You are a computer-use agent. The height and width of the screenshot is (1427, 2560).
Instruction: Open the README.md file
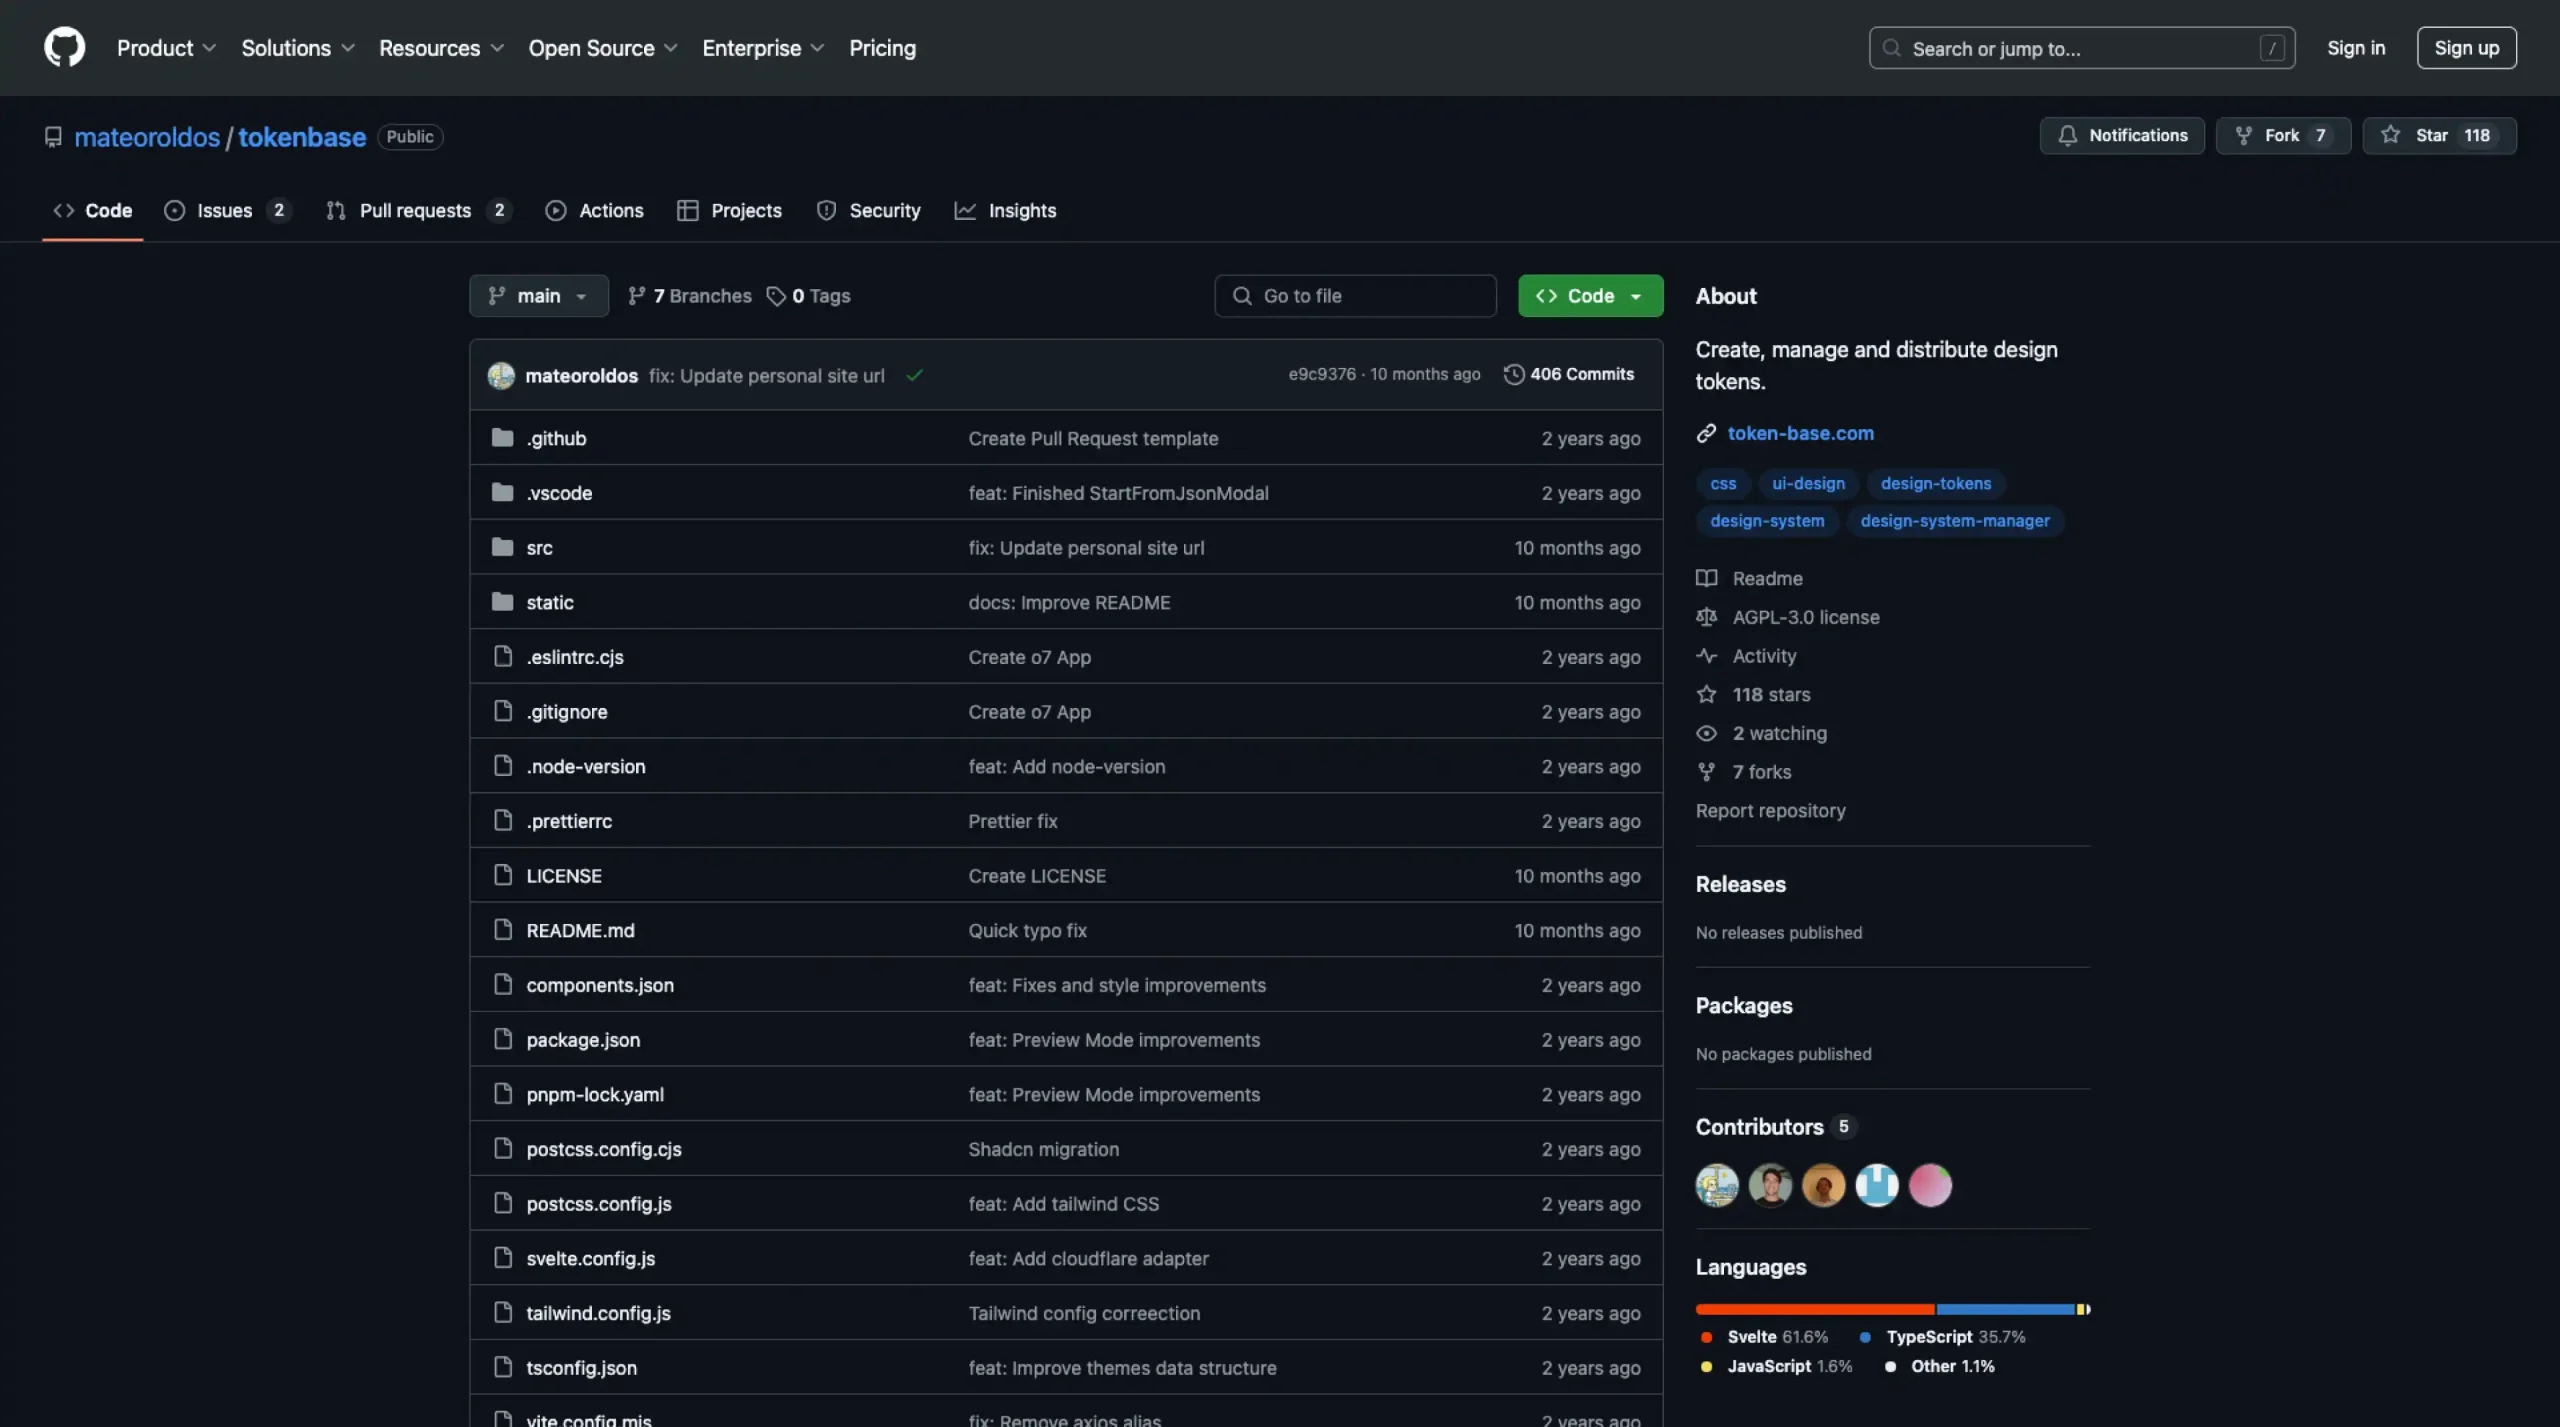tap(580, 930)
